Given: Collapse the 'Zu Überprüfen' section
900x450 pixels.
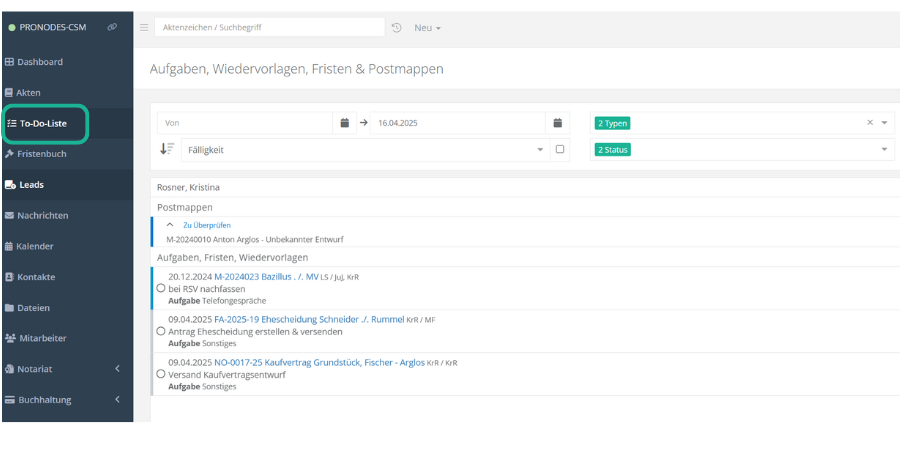Looking at the screenshot, I should tap(170, 225).
